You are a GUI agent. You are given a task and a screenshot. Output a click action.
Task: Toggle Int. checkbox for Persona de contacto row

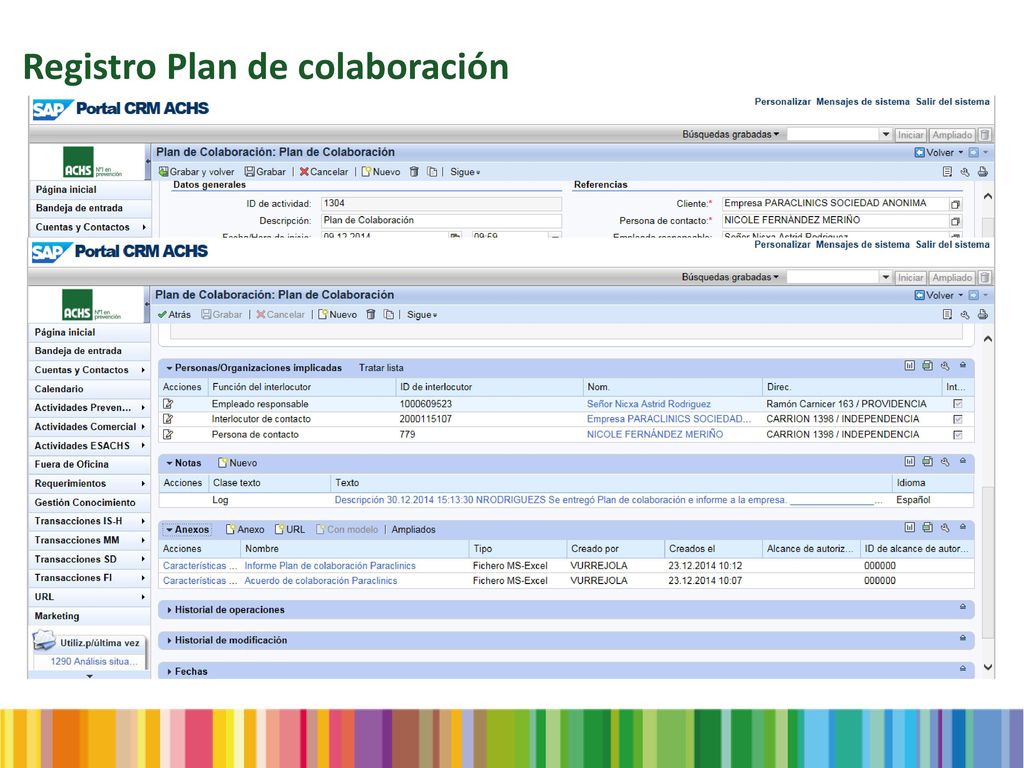[958, 434]
